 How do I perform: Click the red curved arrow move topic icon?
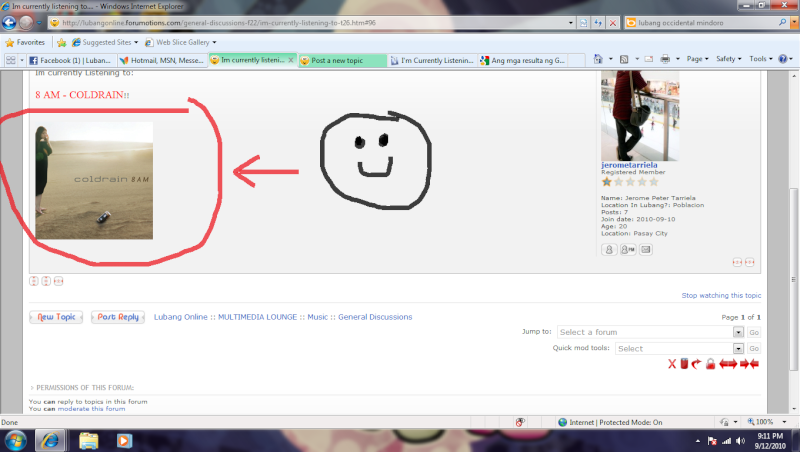pos(696,364)
